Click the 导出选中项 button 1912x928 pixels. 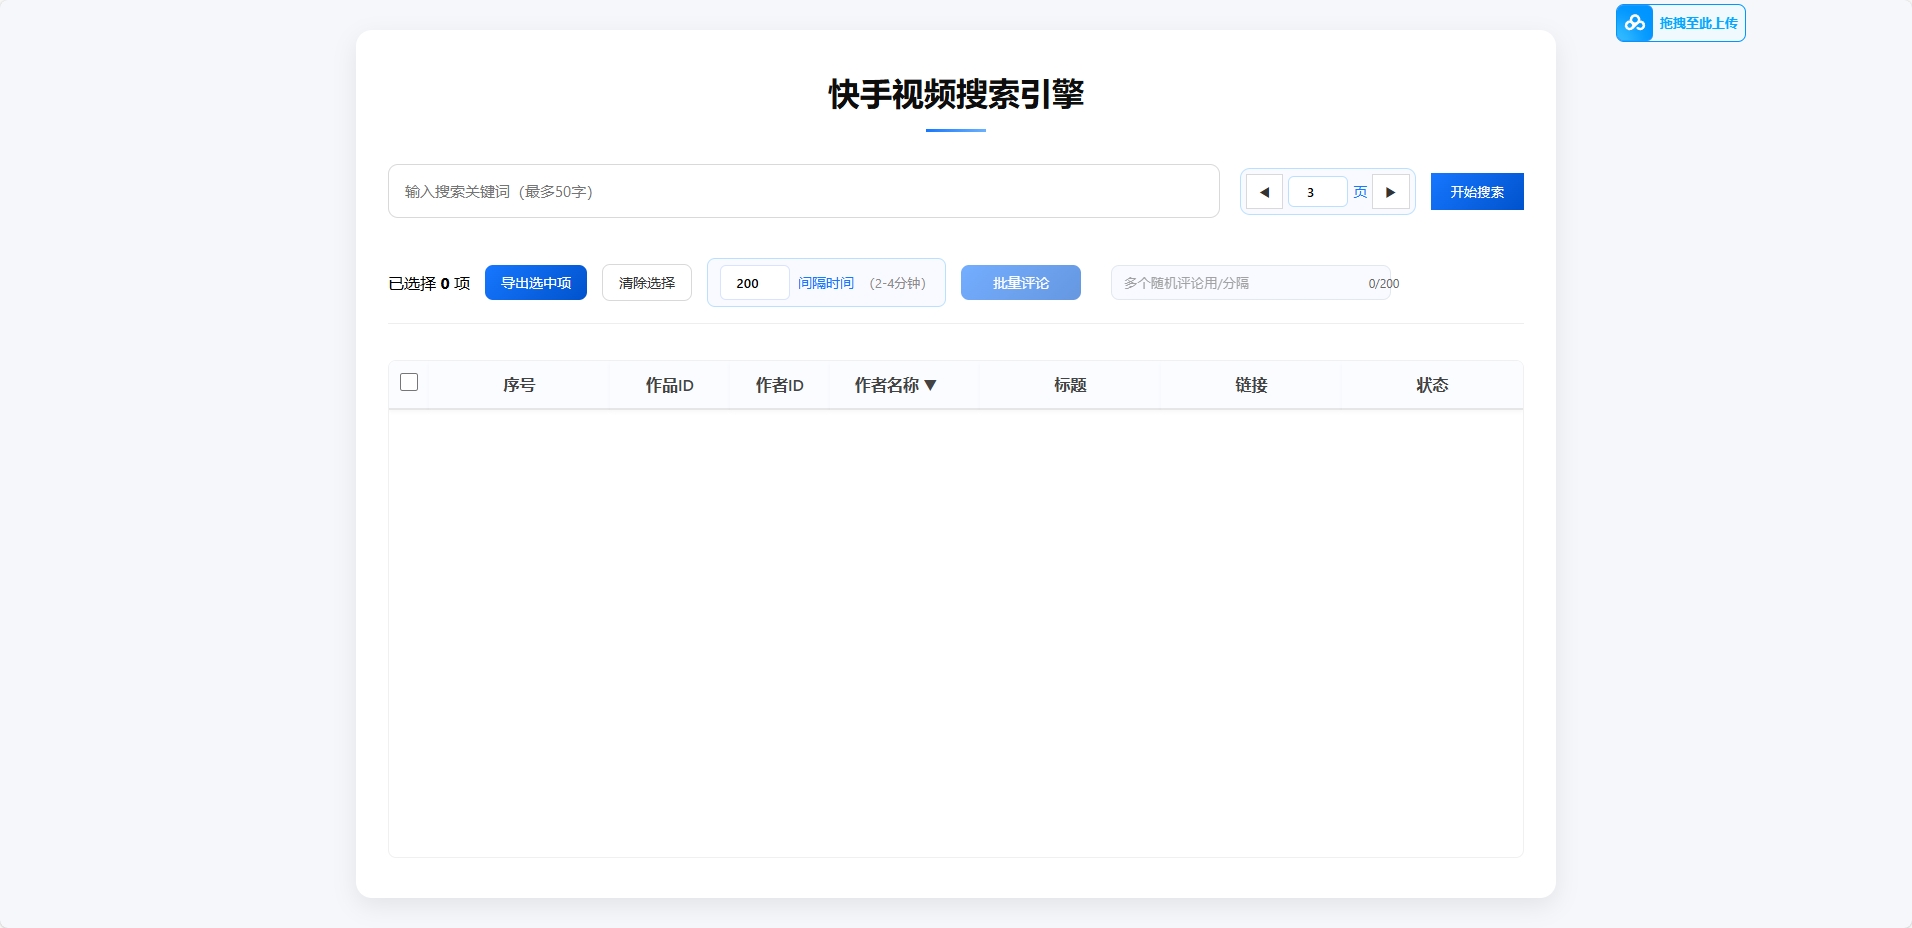(x=536, y=283)
